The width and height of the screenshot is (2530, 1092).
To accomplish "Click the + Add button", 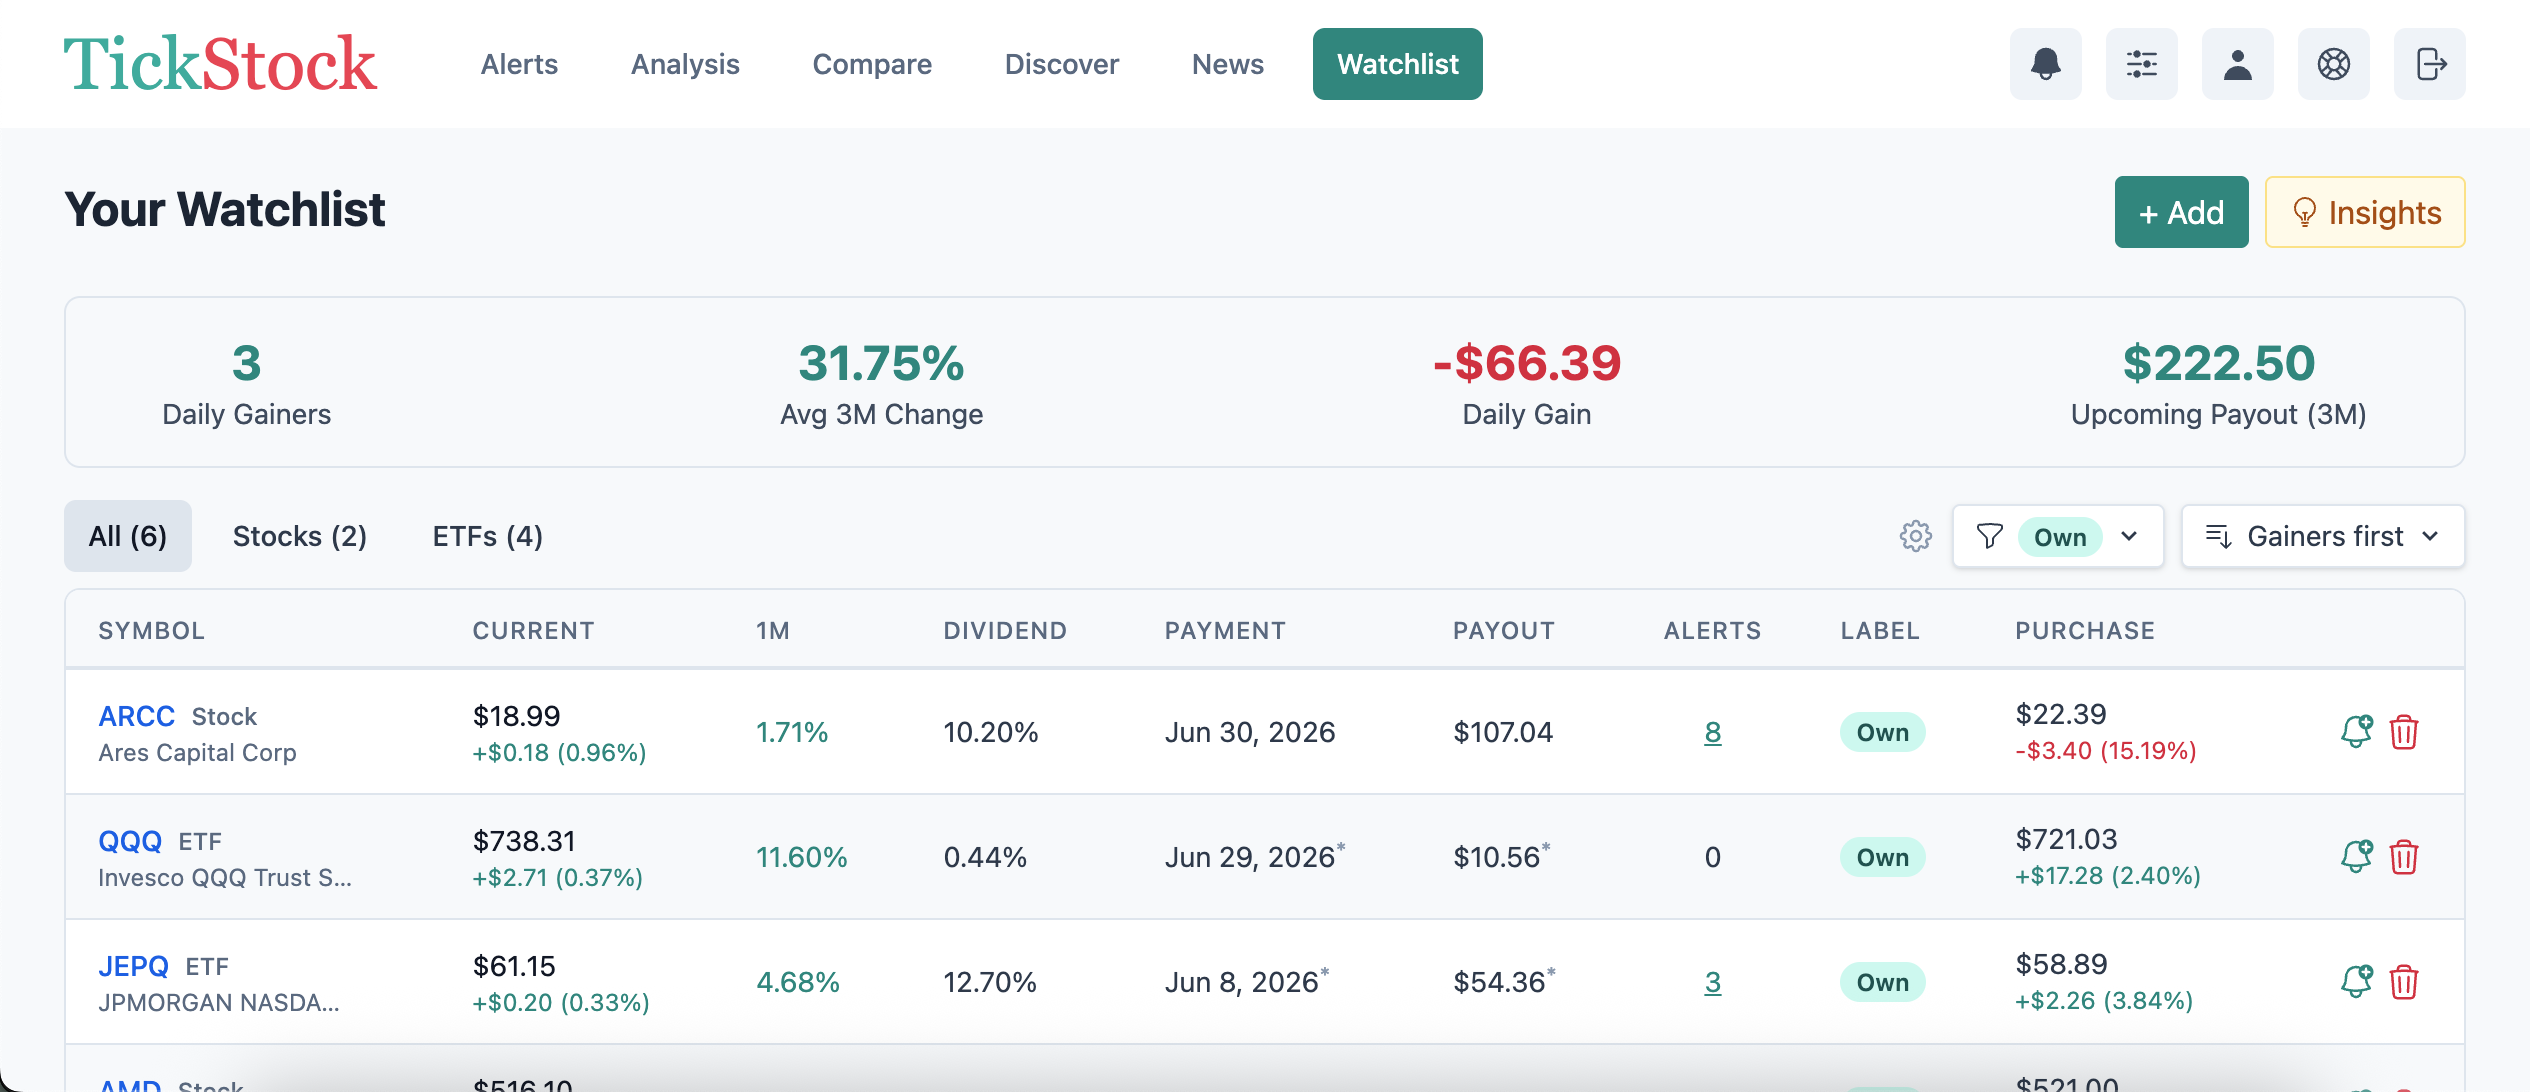I will 2181,212.
